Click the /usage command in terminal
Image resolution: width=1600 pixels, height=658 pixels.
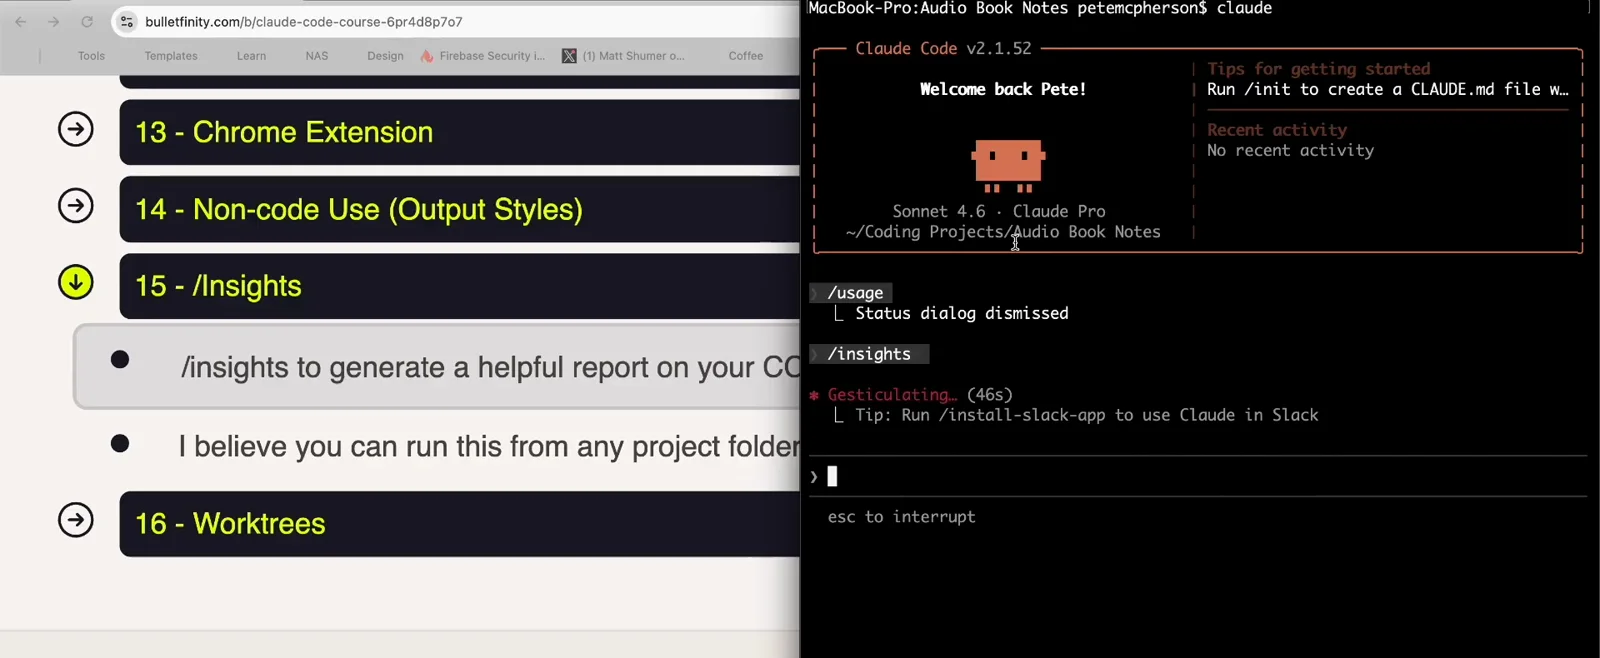pos(855,293)
